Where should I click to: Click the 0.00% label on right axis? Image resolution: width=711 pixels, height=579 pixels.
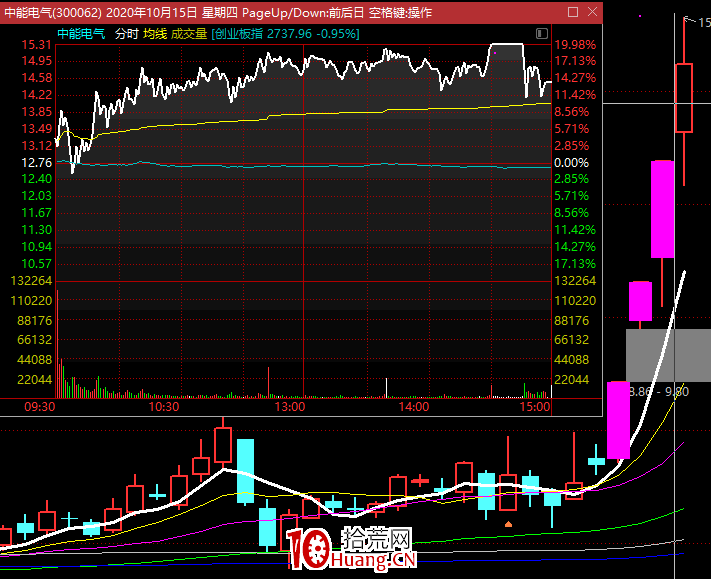(571, 162)
